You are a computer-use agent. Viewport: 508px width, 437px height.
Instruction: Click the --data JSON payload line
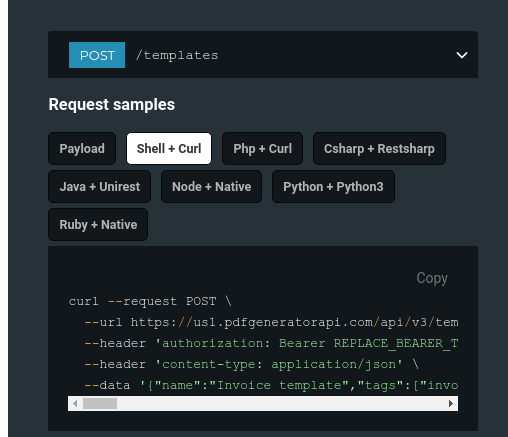[271, 385]
